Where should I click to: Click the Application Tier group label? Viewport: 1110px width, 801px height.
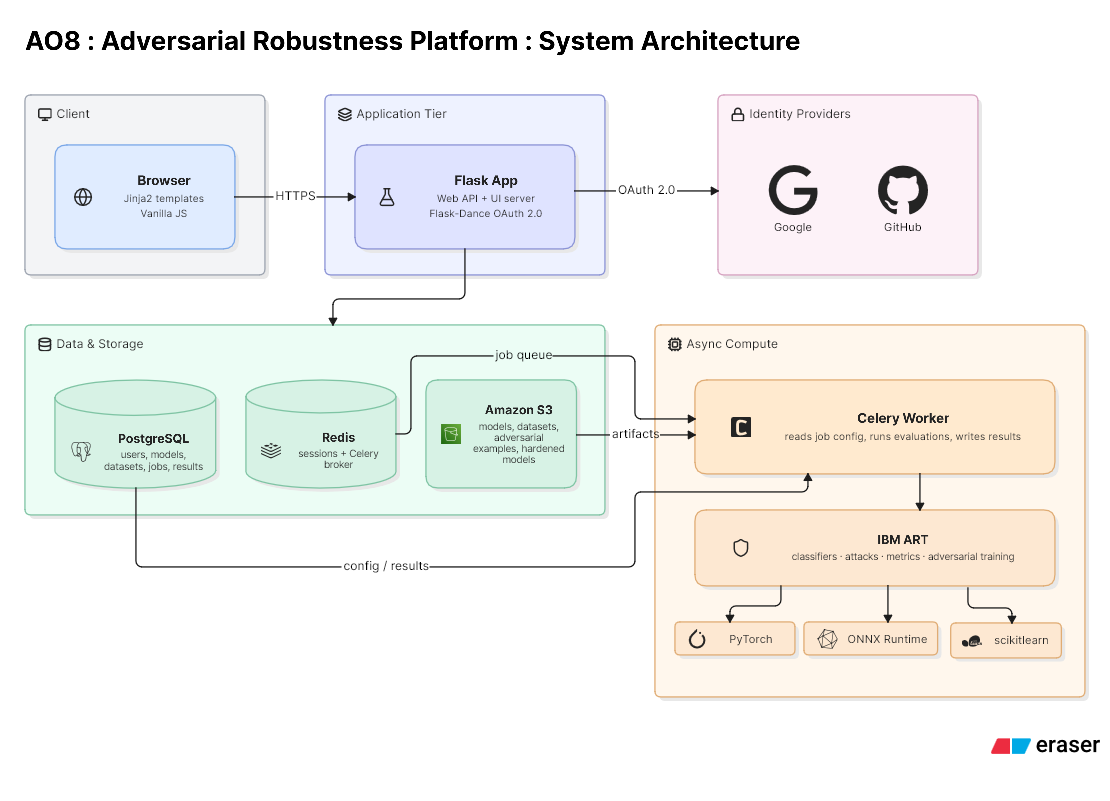pyautogui.click(x=401, y=114)
